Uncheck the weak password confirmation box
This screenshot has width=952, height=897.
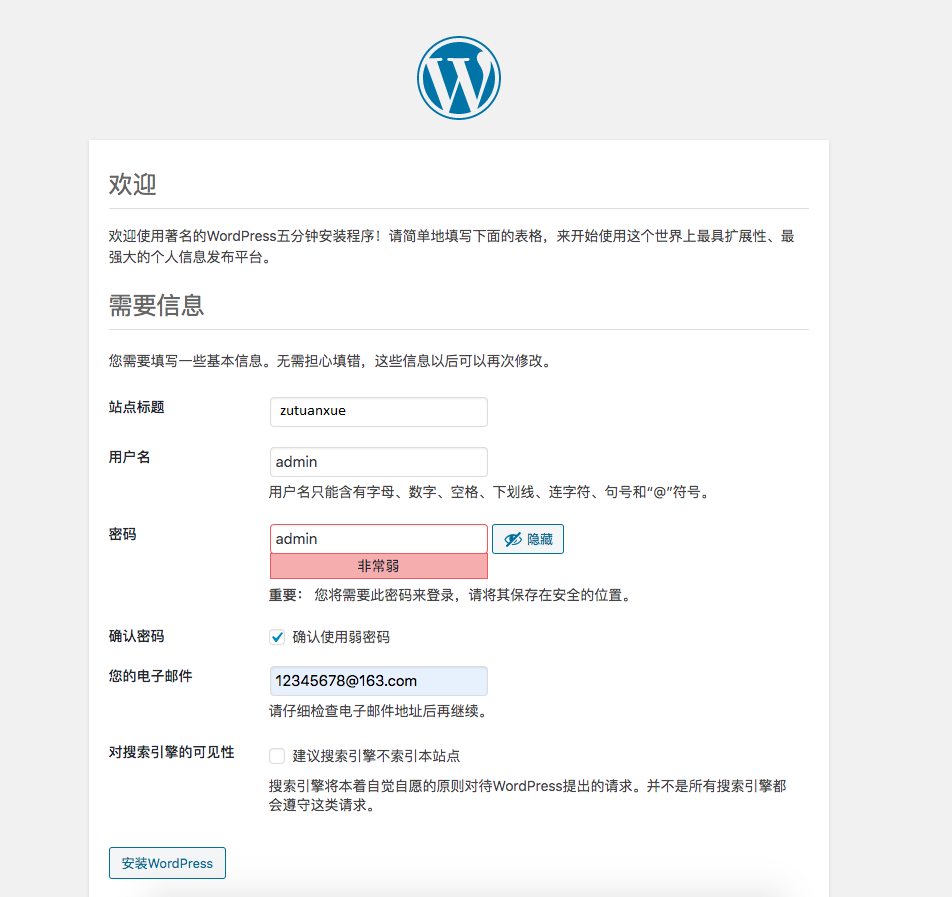[x=277, y=636]
